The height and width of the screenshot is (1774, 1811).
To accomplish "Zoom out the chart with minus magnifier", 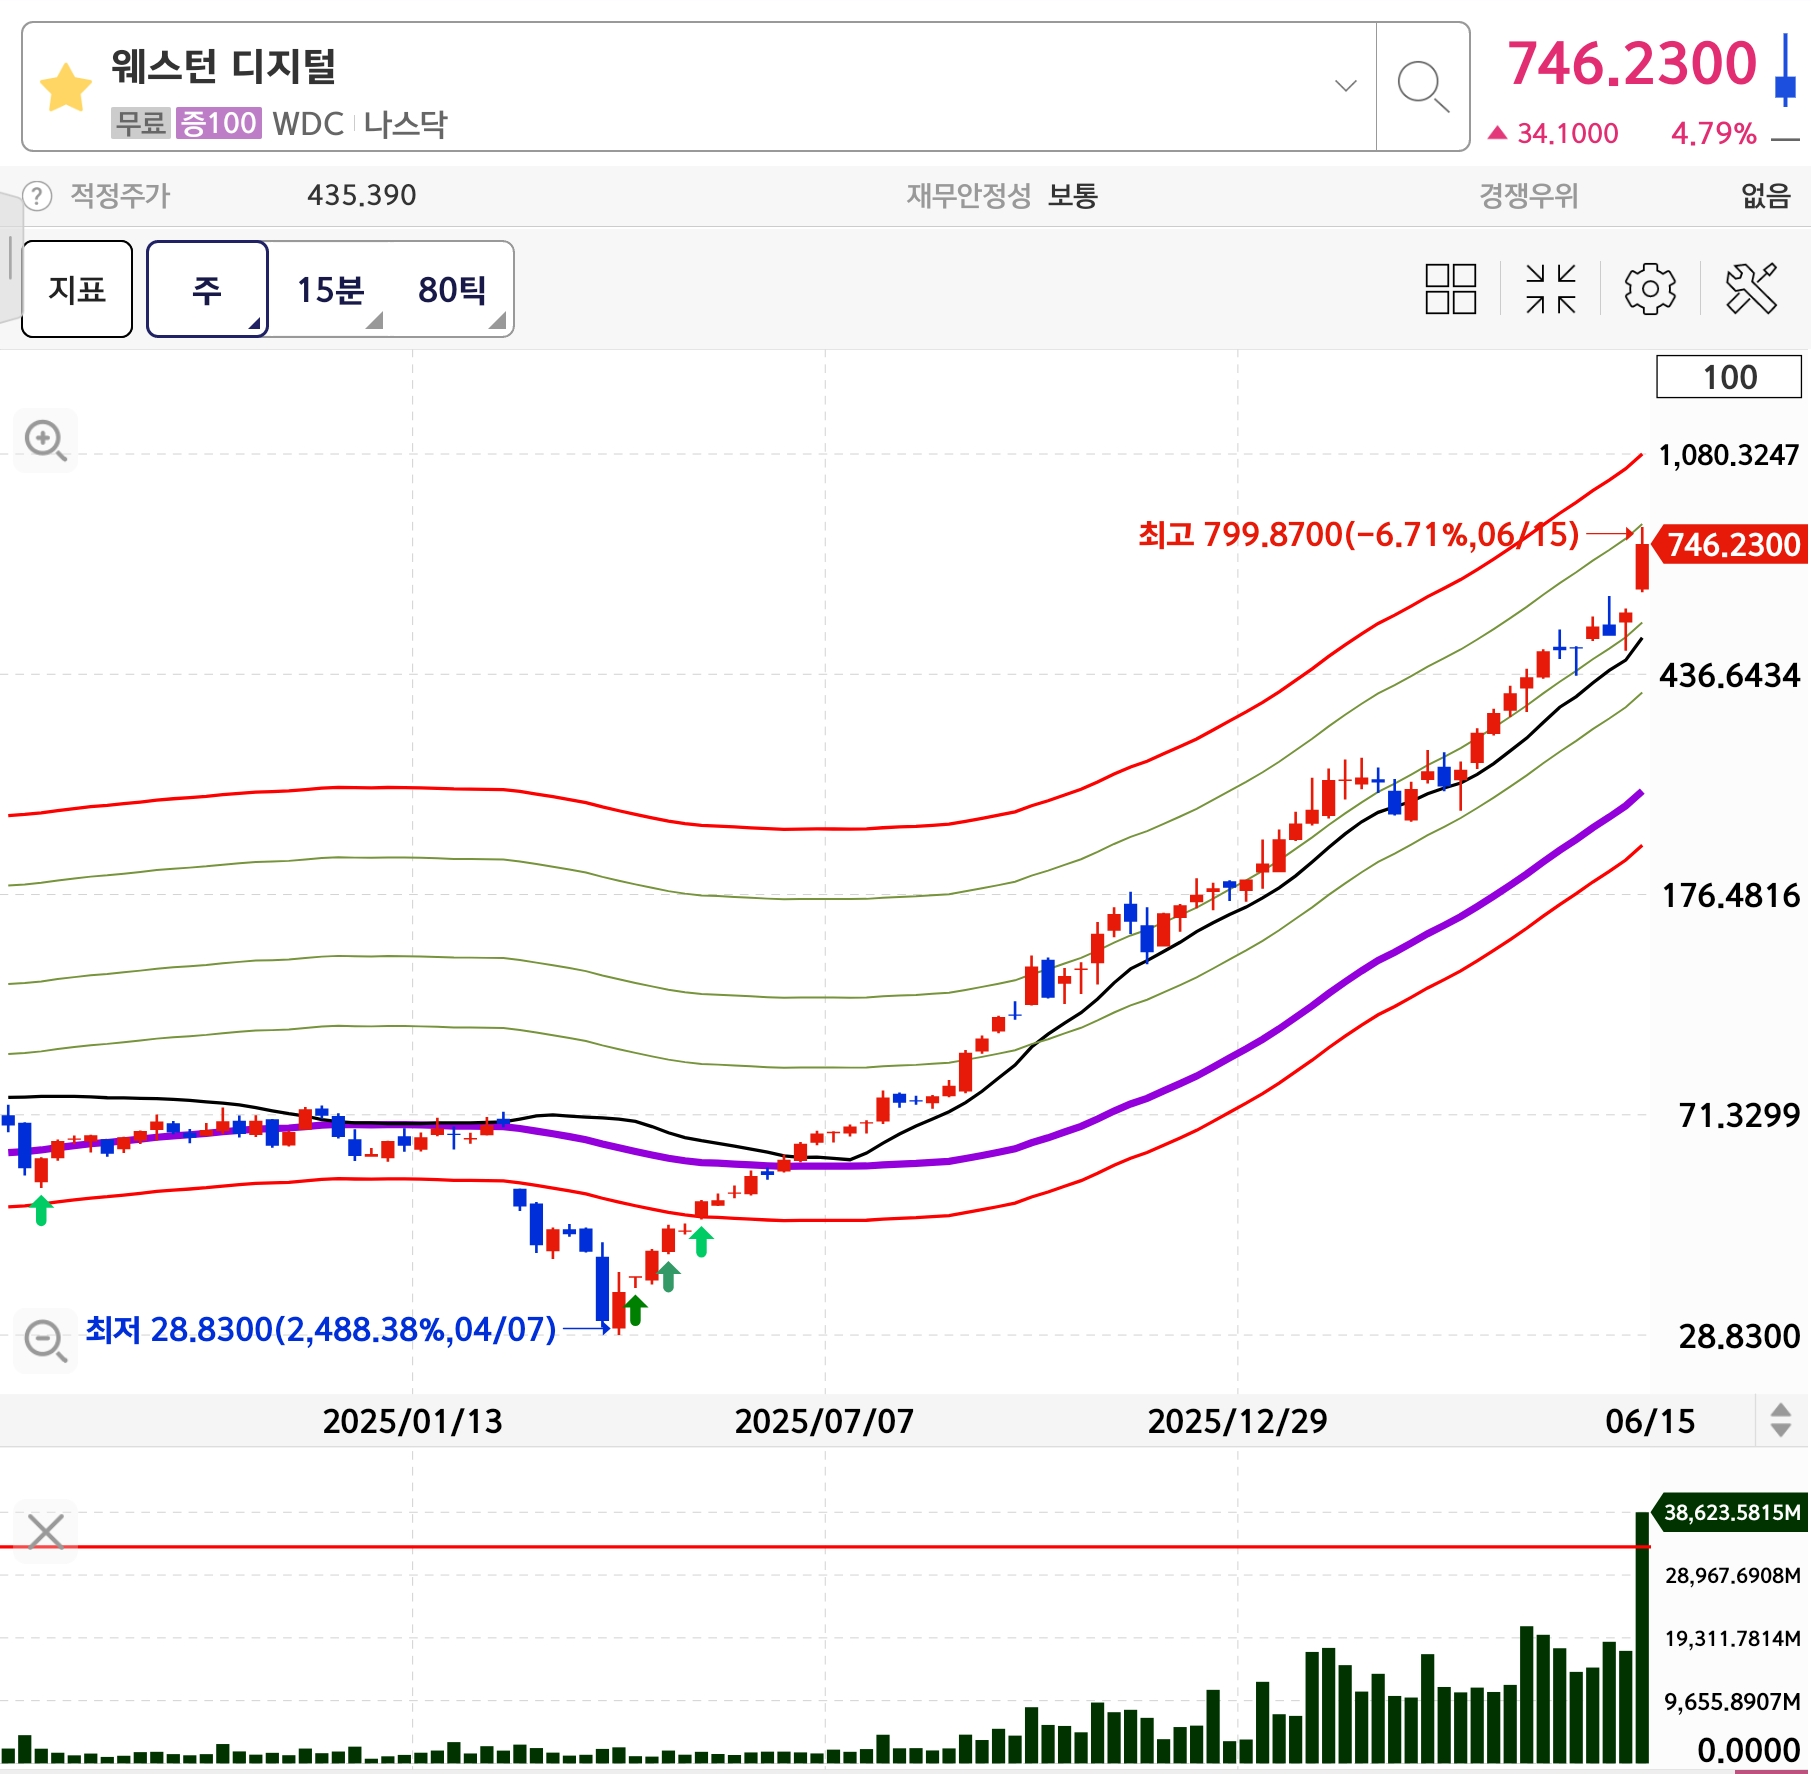I will point(46,1340).
